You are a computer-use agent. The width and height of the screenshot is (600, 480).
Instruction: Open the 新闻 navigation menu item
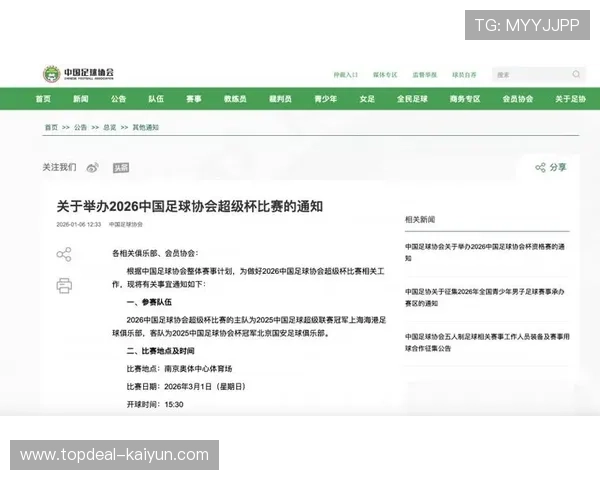(81, 99)
